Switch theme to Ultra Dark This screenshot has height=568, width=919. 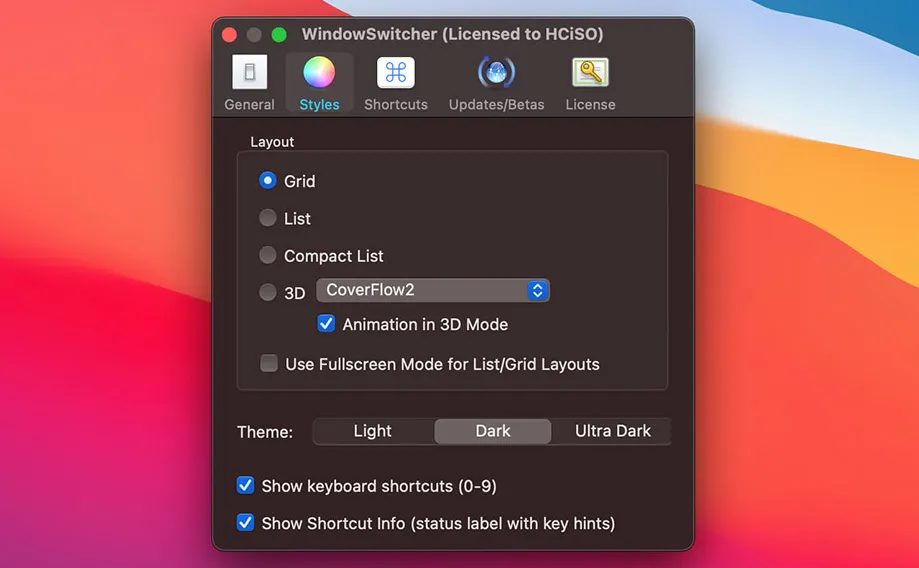pos(612,431)
